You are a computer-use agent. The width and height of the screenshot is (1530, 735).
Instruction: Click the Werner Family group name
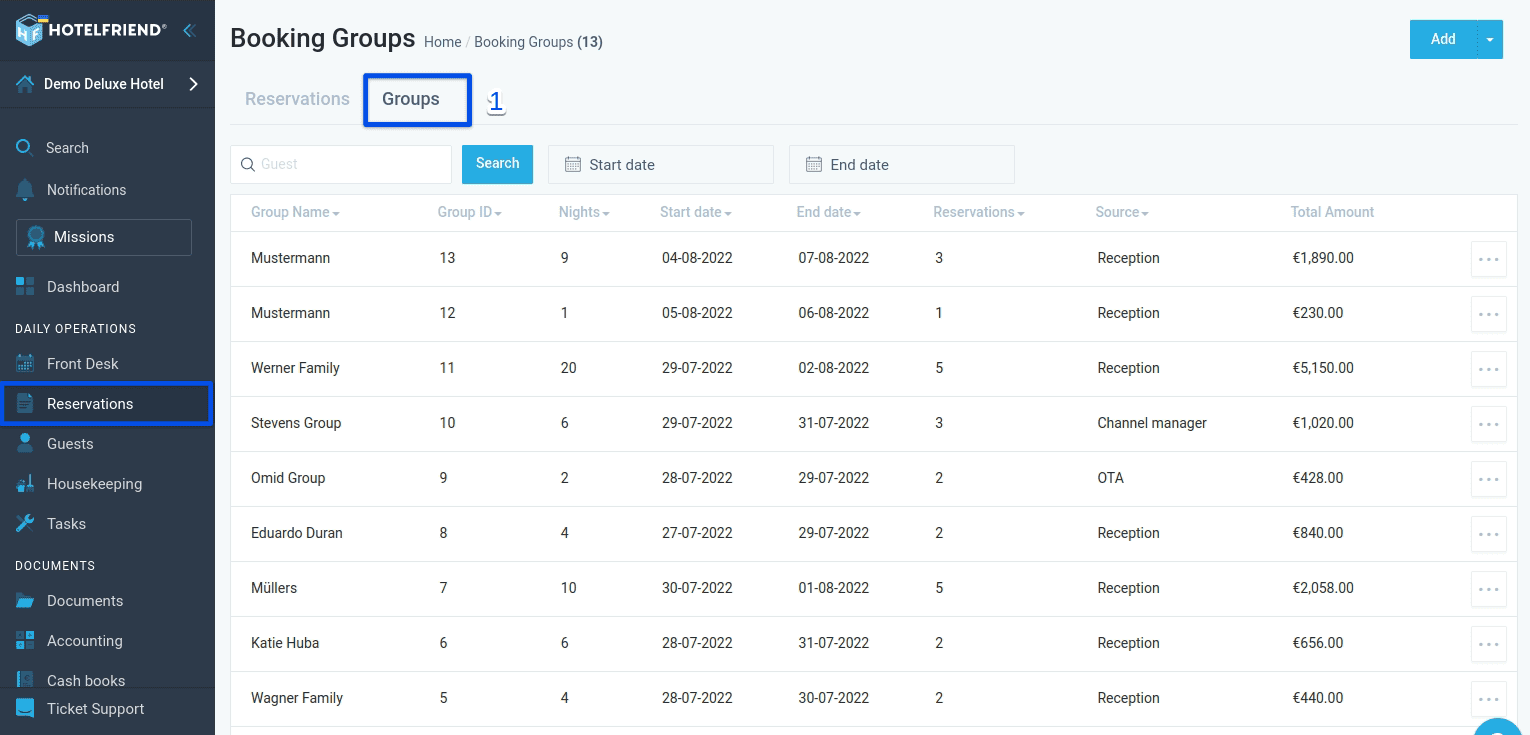tap(295, 368)
